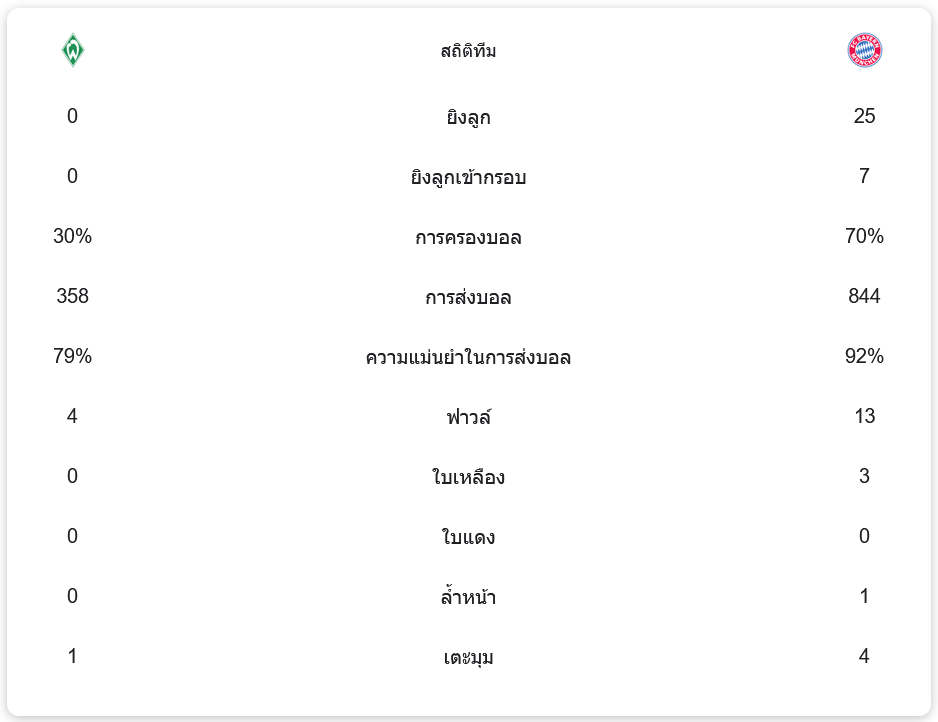Image resolution: width=938 pixels, height=722 pixels.
Task: Click the ใบเหลือง yellow card label
Action: point(468,477)
